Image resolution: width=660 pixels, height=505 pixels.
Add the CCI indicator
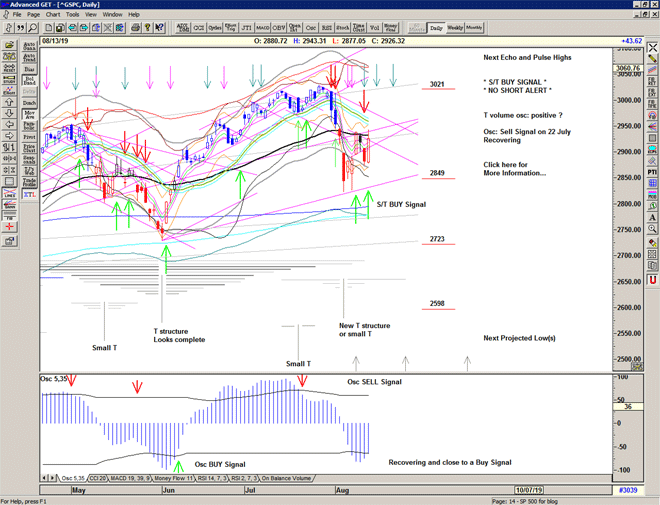point(199,28)
